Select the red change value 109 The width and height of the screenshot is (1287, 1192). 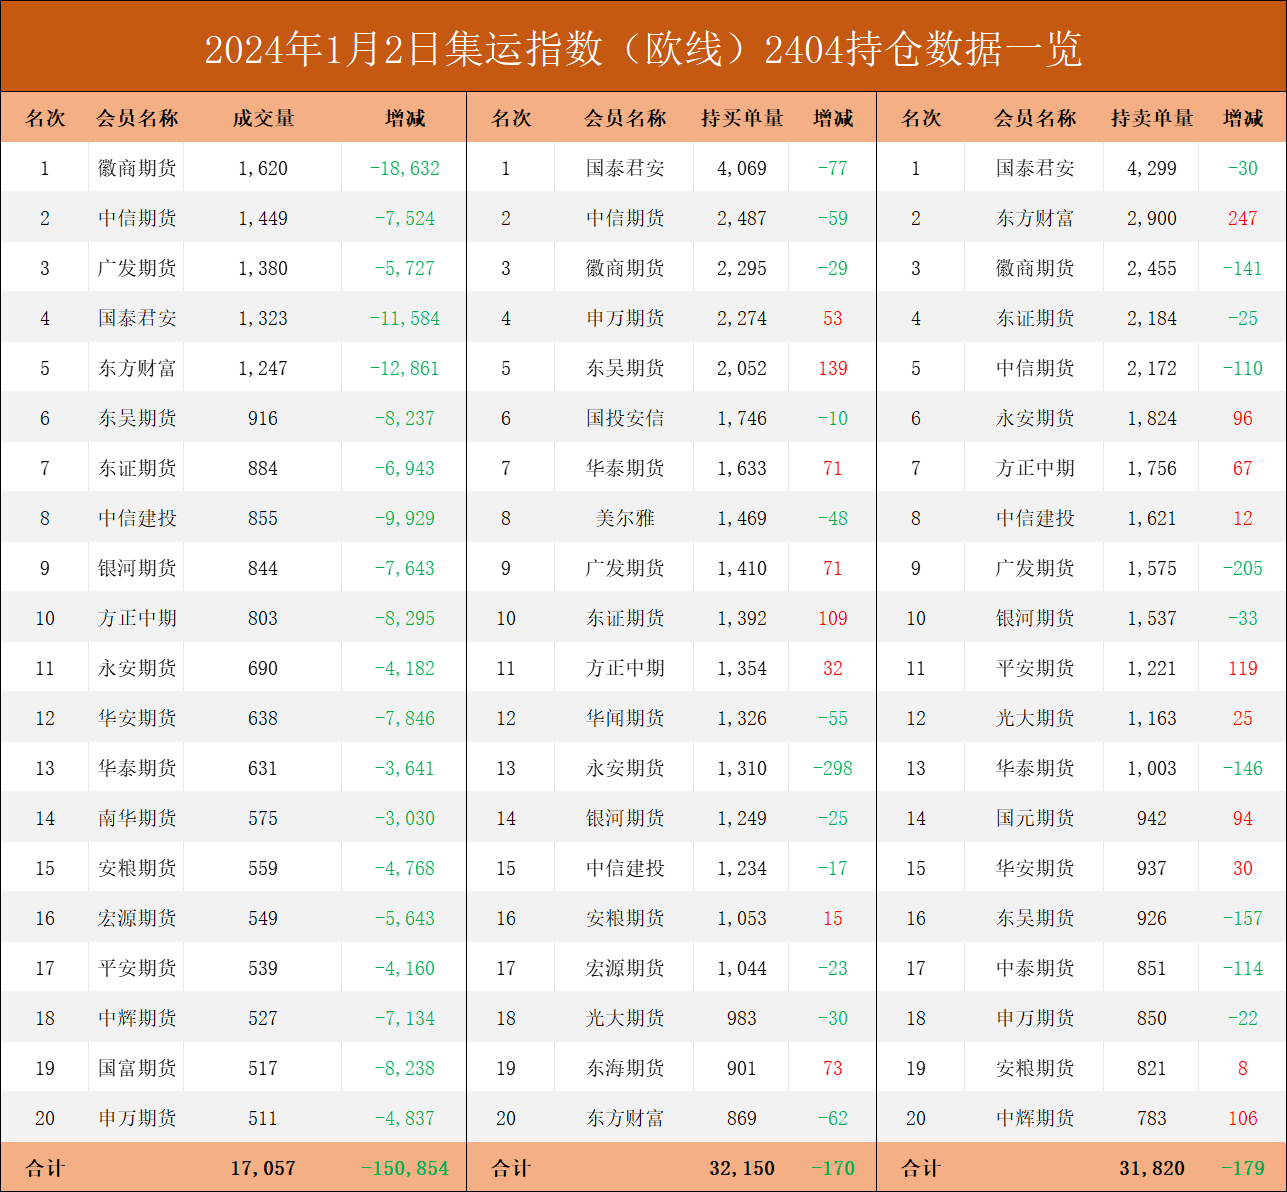point(832,618)
